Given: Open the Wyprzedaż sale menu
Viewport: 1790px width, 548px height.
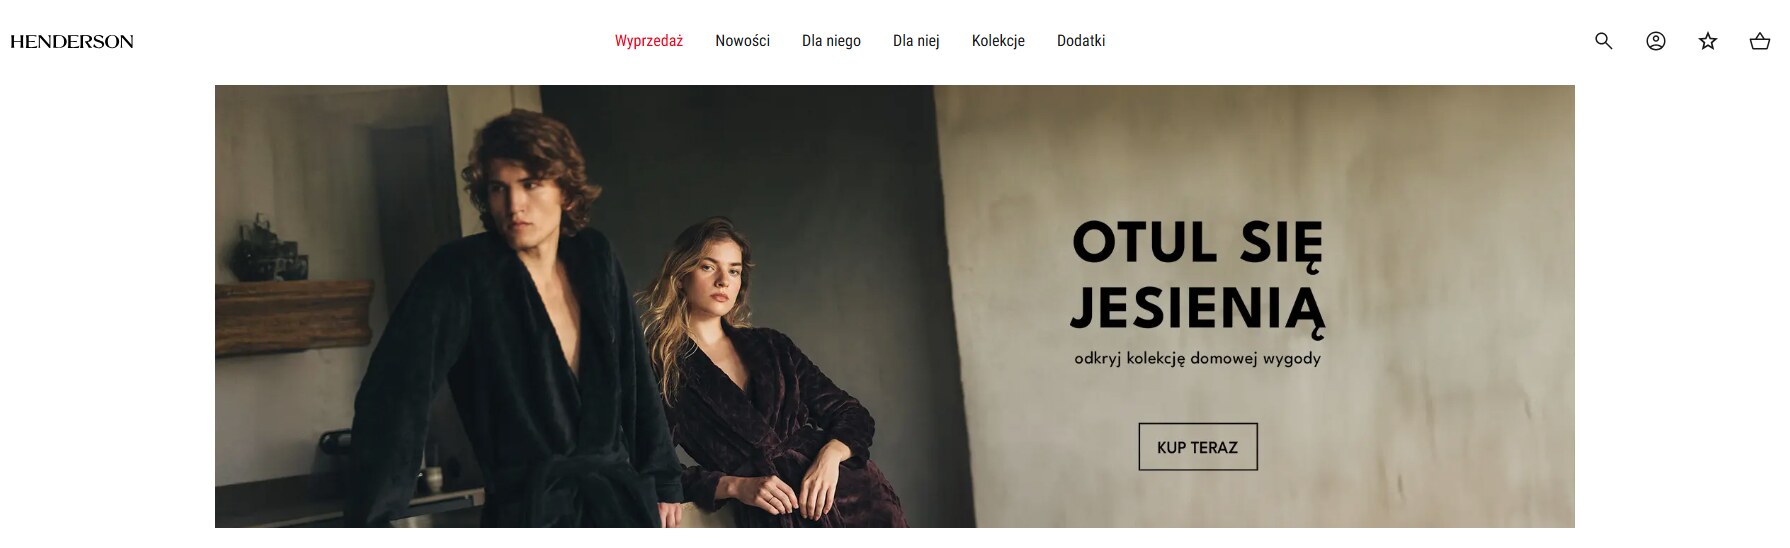Looking at the screenshot, I should 649,41.
